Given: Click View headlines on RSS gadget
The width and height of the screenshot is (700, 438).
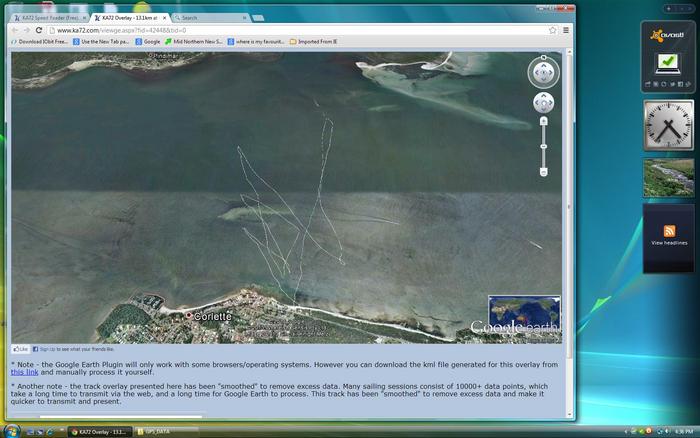Looking at the screenshot, I should (x=669, y=243).
